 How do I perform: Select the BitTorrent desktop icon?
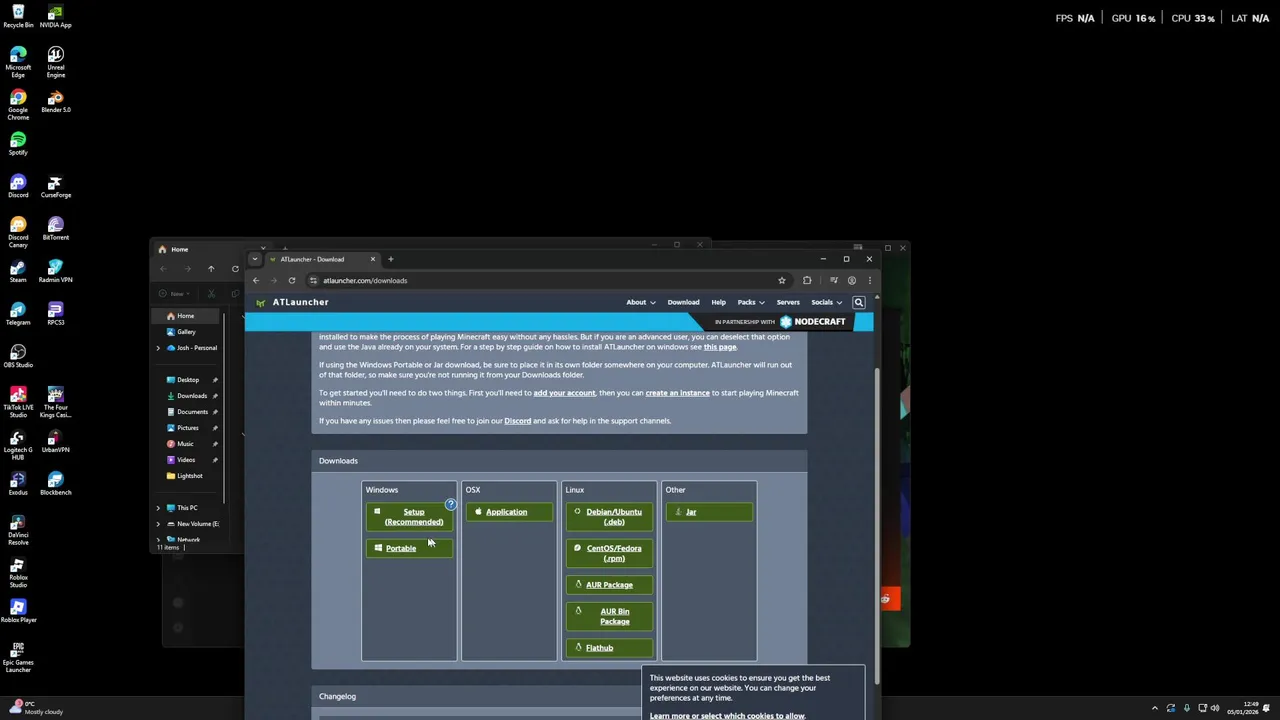coord(55,229)
